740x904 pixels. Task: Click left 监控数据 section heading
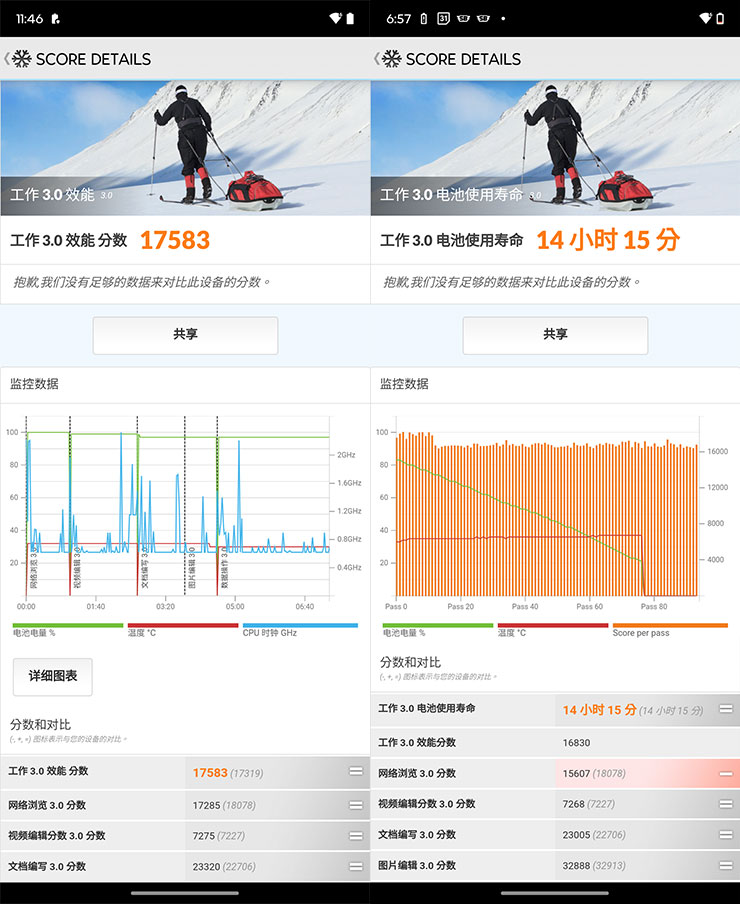34,384
